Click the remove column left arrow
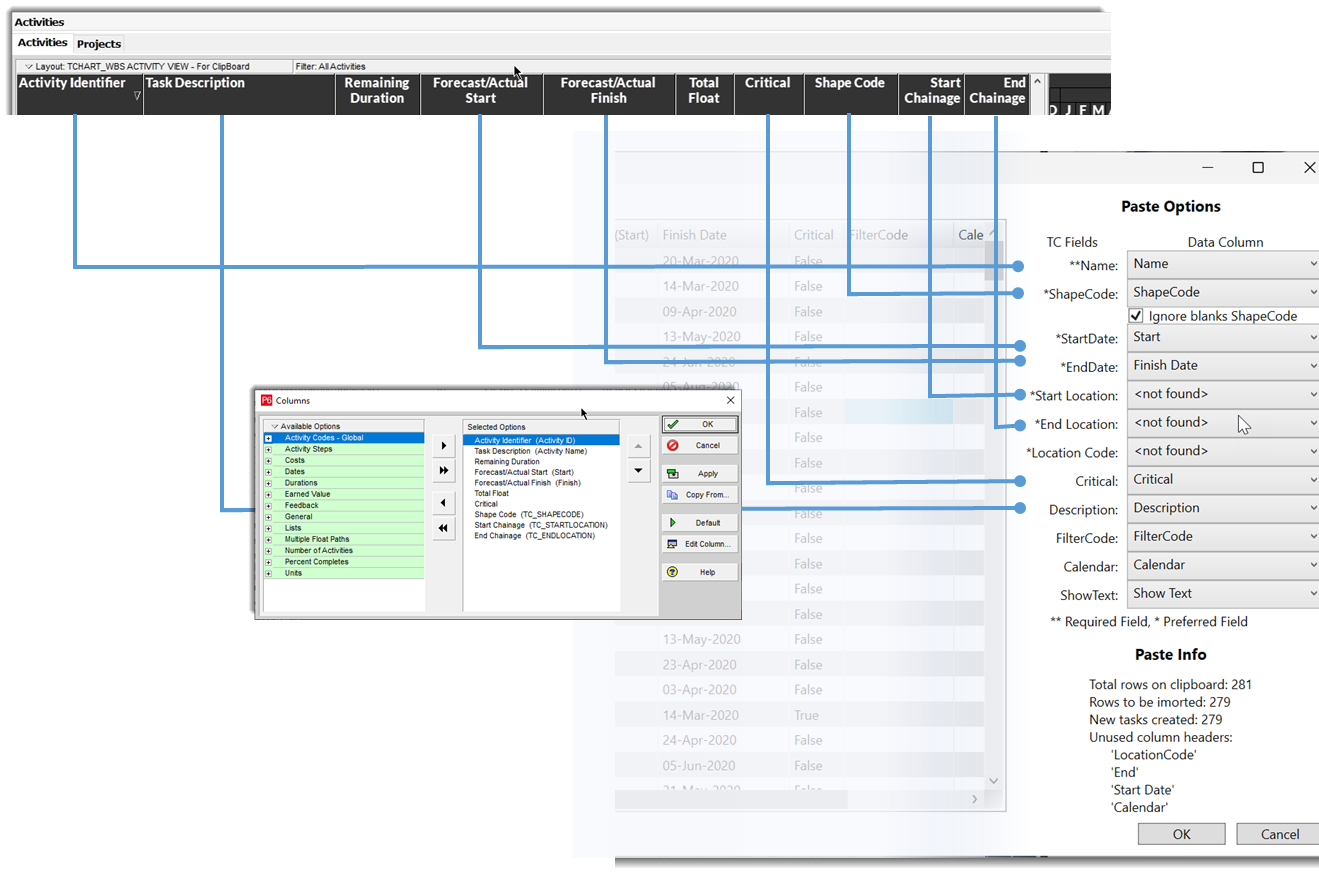 444,503
